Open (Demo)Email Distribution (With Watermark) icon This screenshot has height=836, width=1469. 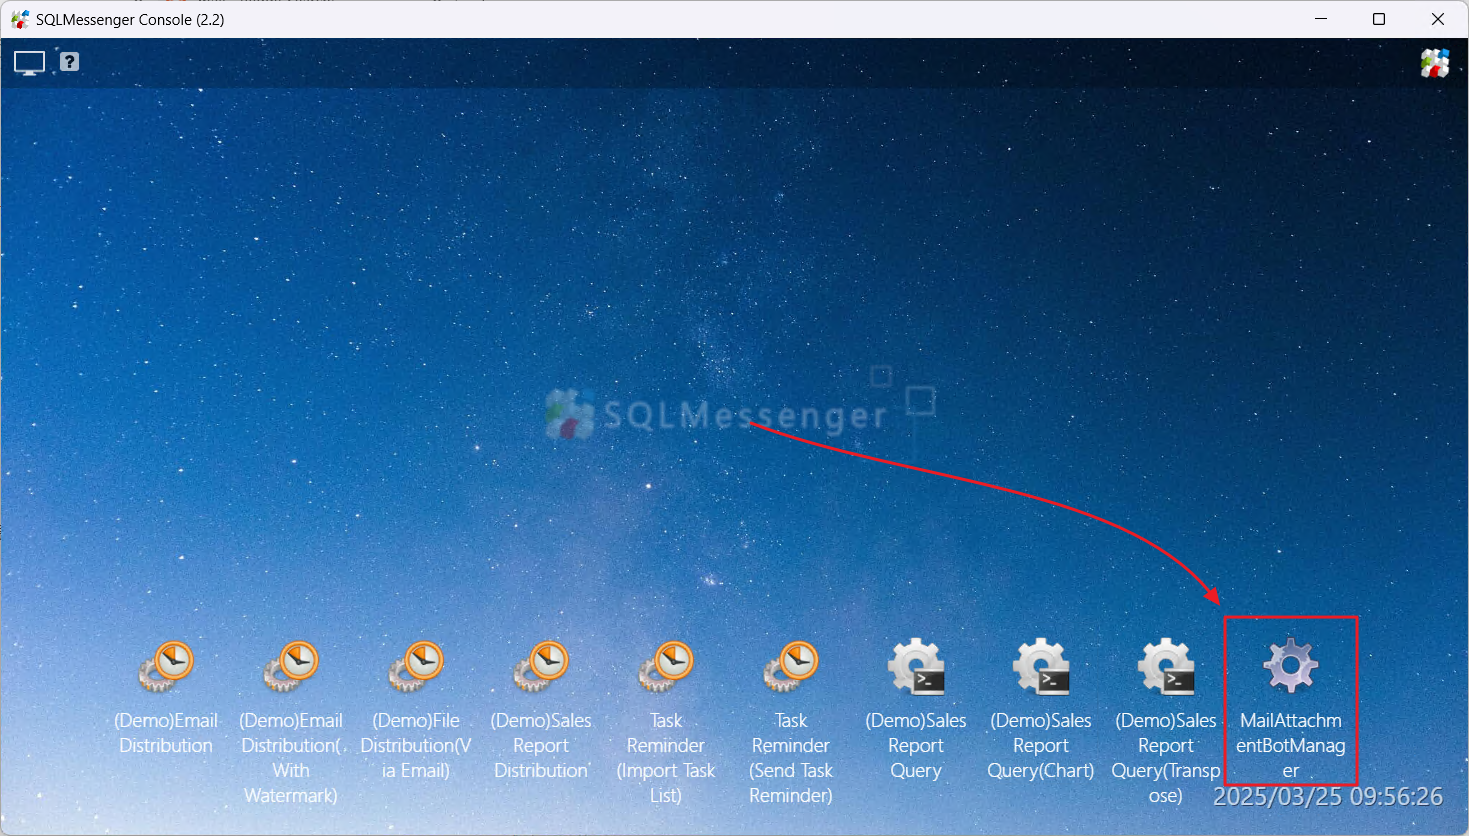click(x=291, y=667)
